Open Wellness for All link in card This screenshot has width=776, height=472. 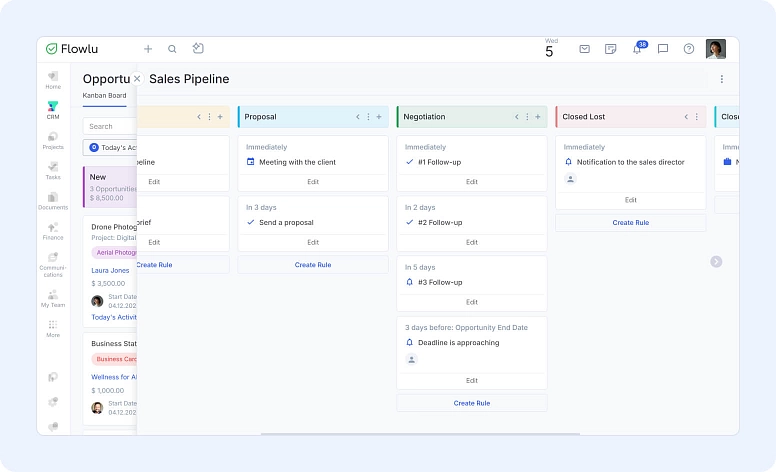pyautogui.click(x=114, y=377)
